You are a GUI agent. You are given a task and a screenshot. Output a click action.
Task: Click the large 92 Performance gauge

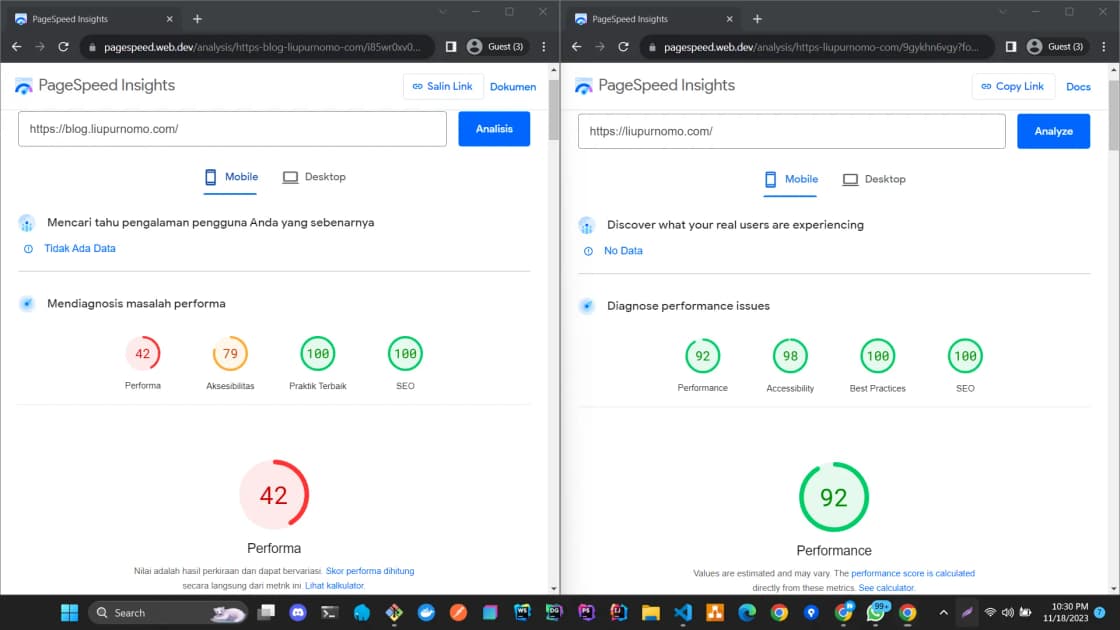click(834, 497)
